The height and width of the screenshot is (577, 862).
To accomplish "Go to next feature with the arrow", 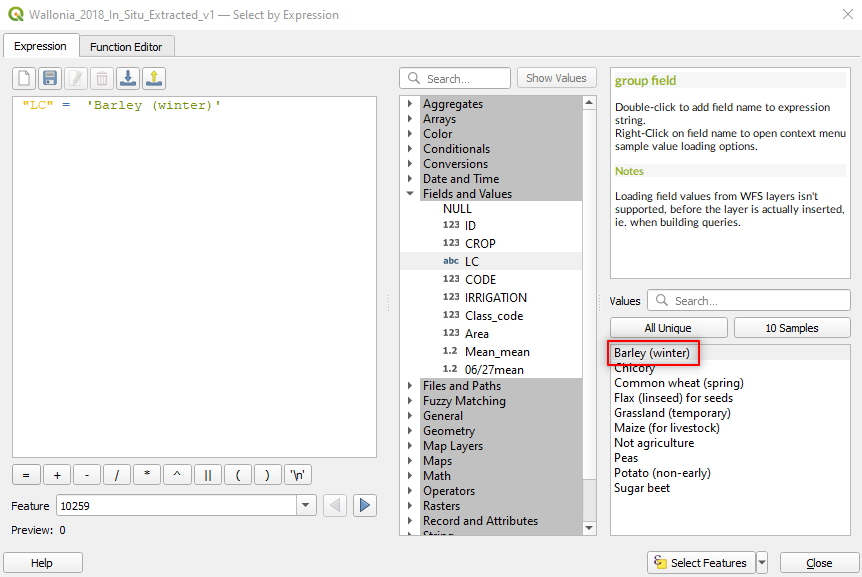I will point(364,505).
